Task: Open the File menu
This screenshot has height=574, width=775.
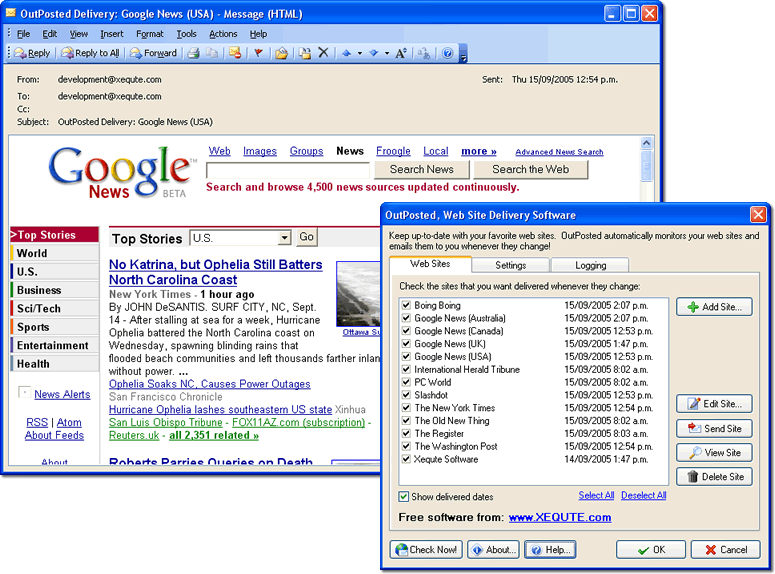Action: tap(24, 34)
